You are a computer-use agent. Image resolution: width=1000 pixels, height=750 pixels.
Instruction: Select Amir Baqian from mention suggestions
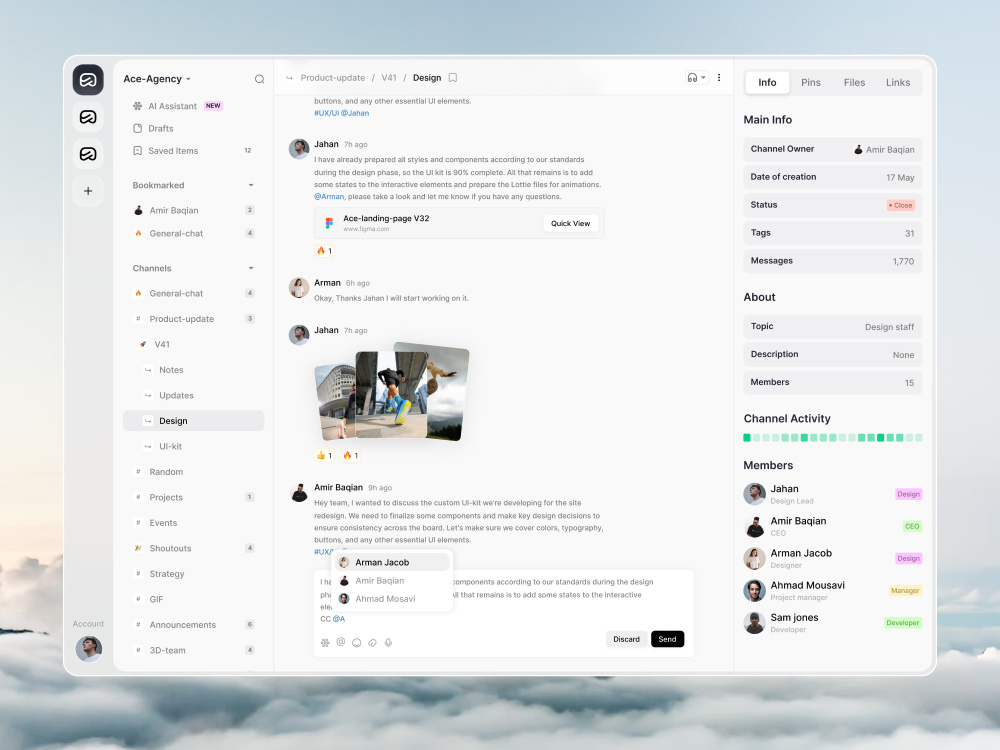click(393, 580)
